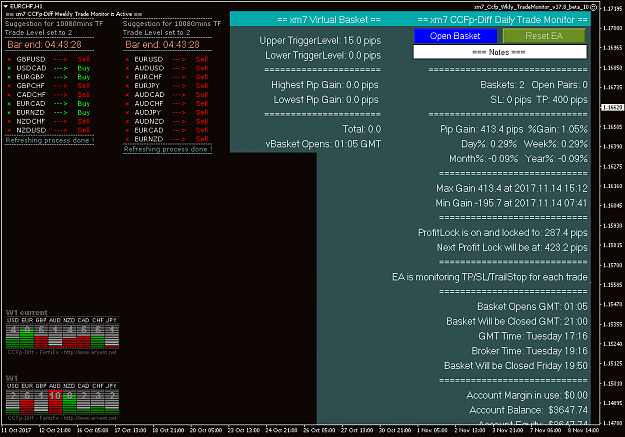Screen dimensions: 625x437
Task: Click 'Basket Will be Closed Friday 19:50'
Action: pos(516,366)
